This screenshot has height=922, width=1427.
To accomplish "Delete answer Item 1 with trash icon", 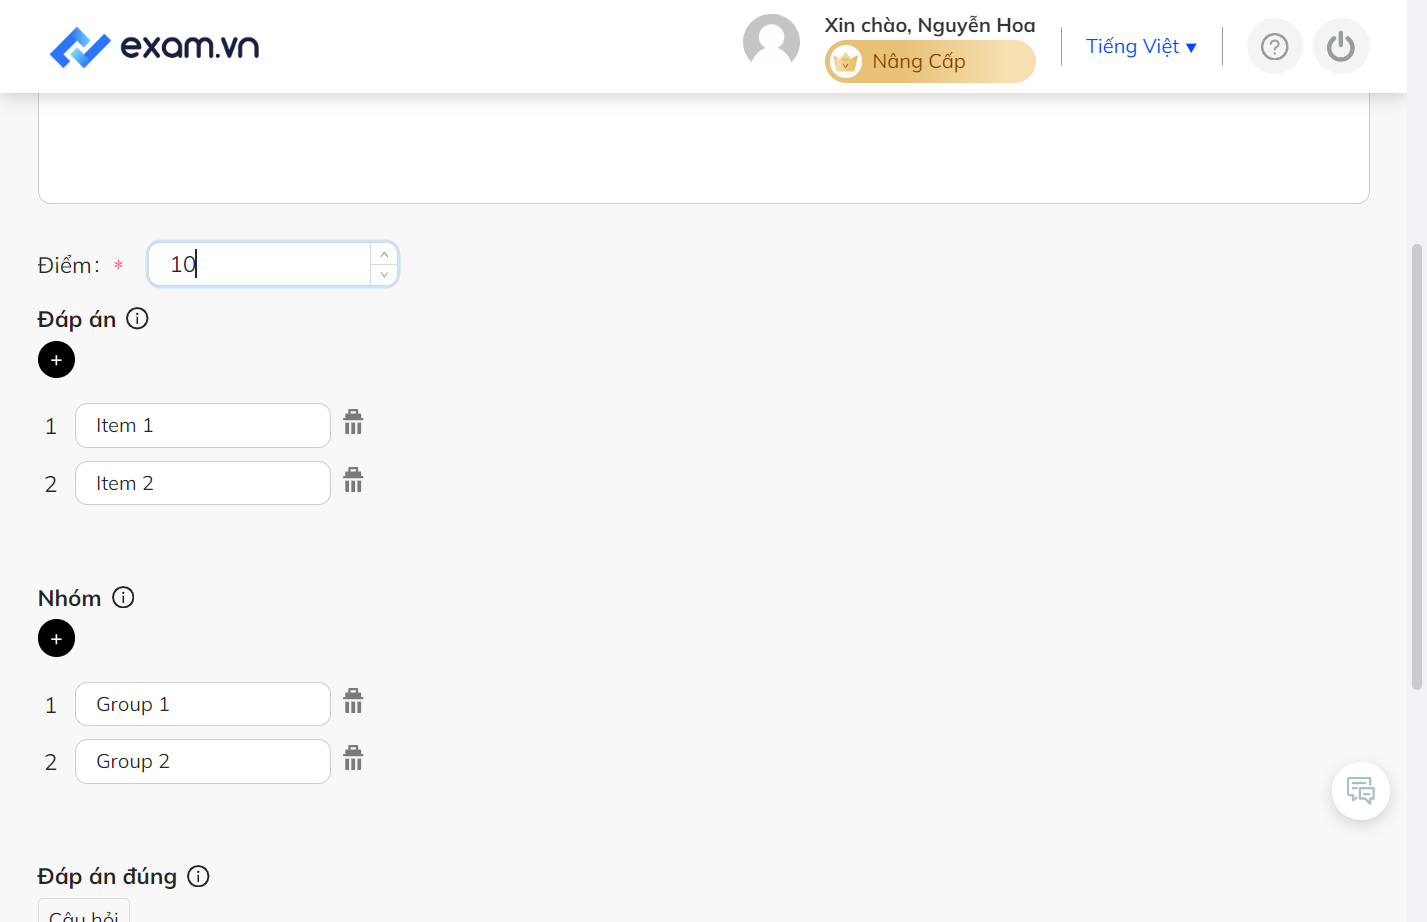I will 353,422.
